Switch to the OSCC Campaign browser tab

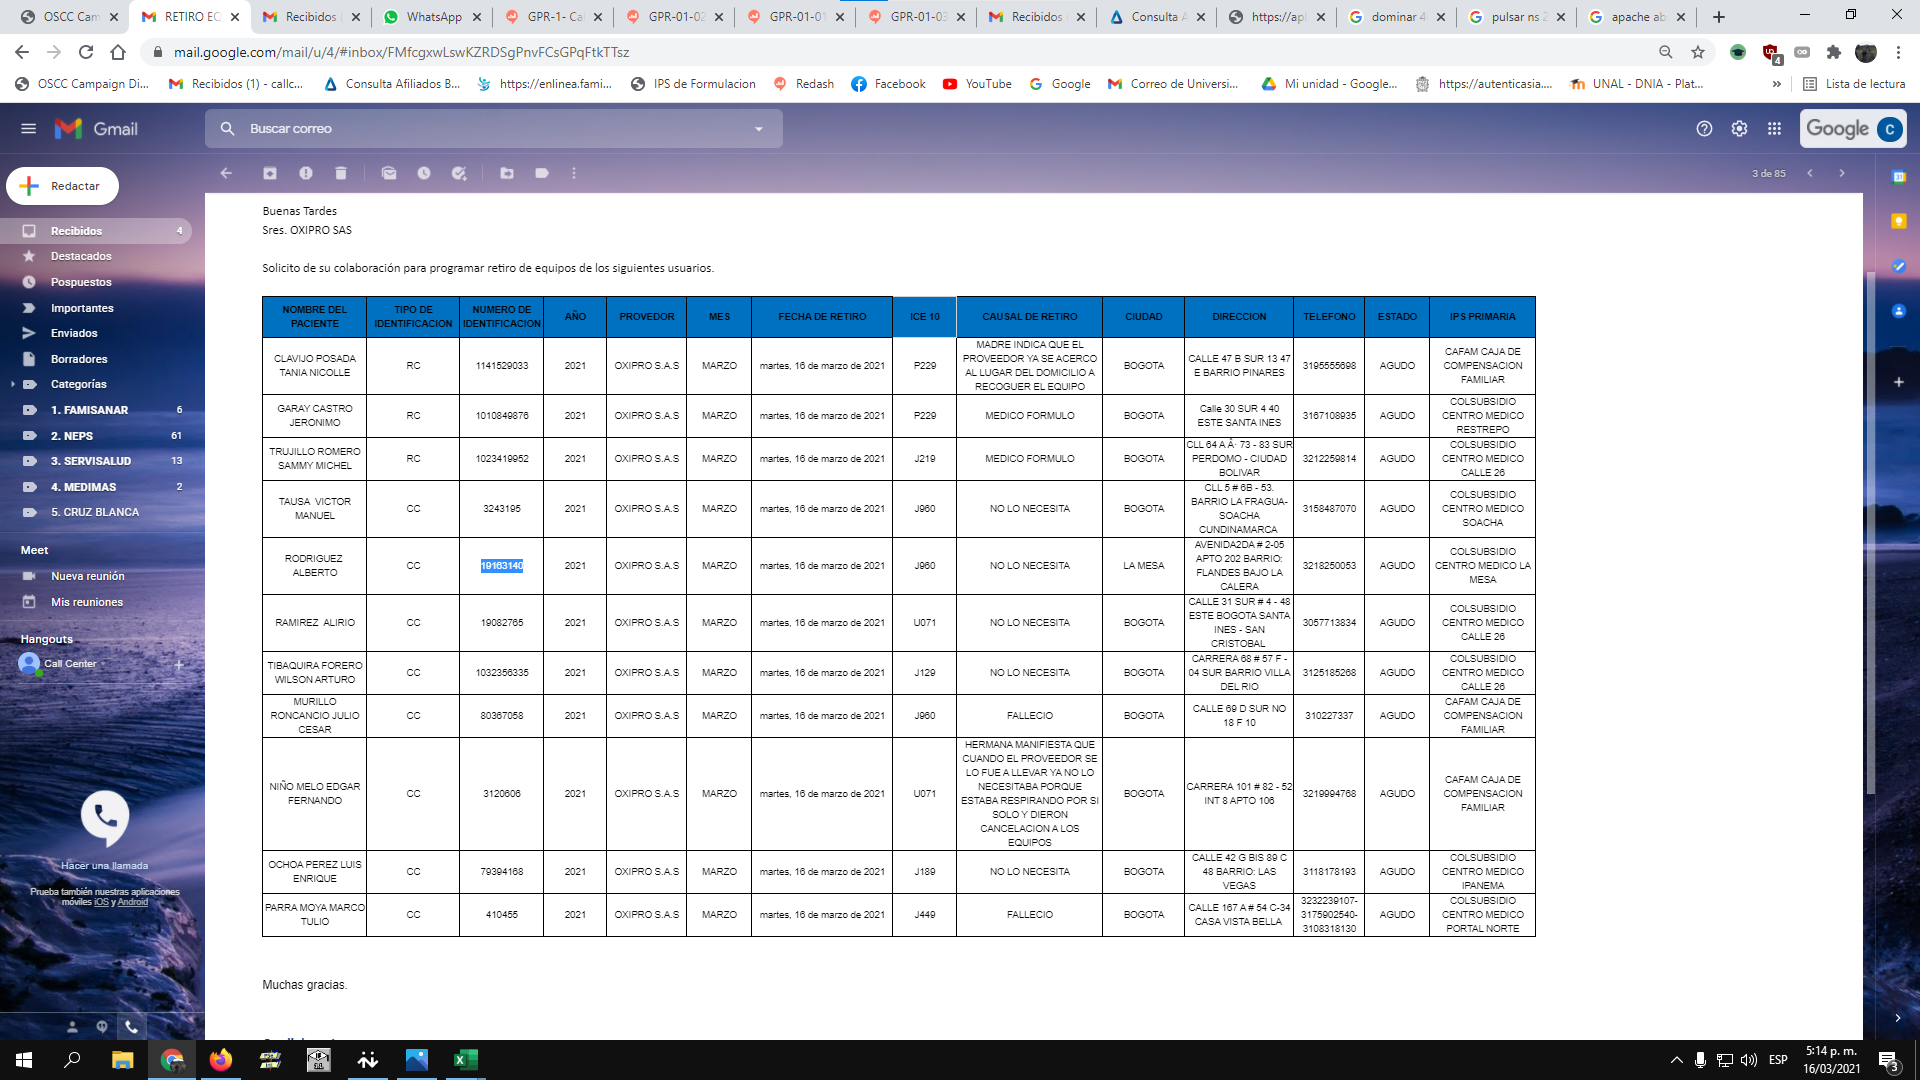70,17
